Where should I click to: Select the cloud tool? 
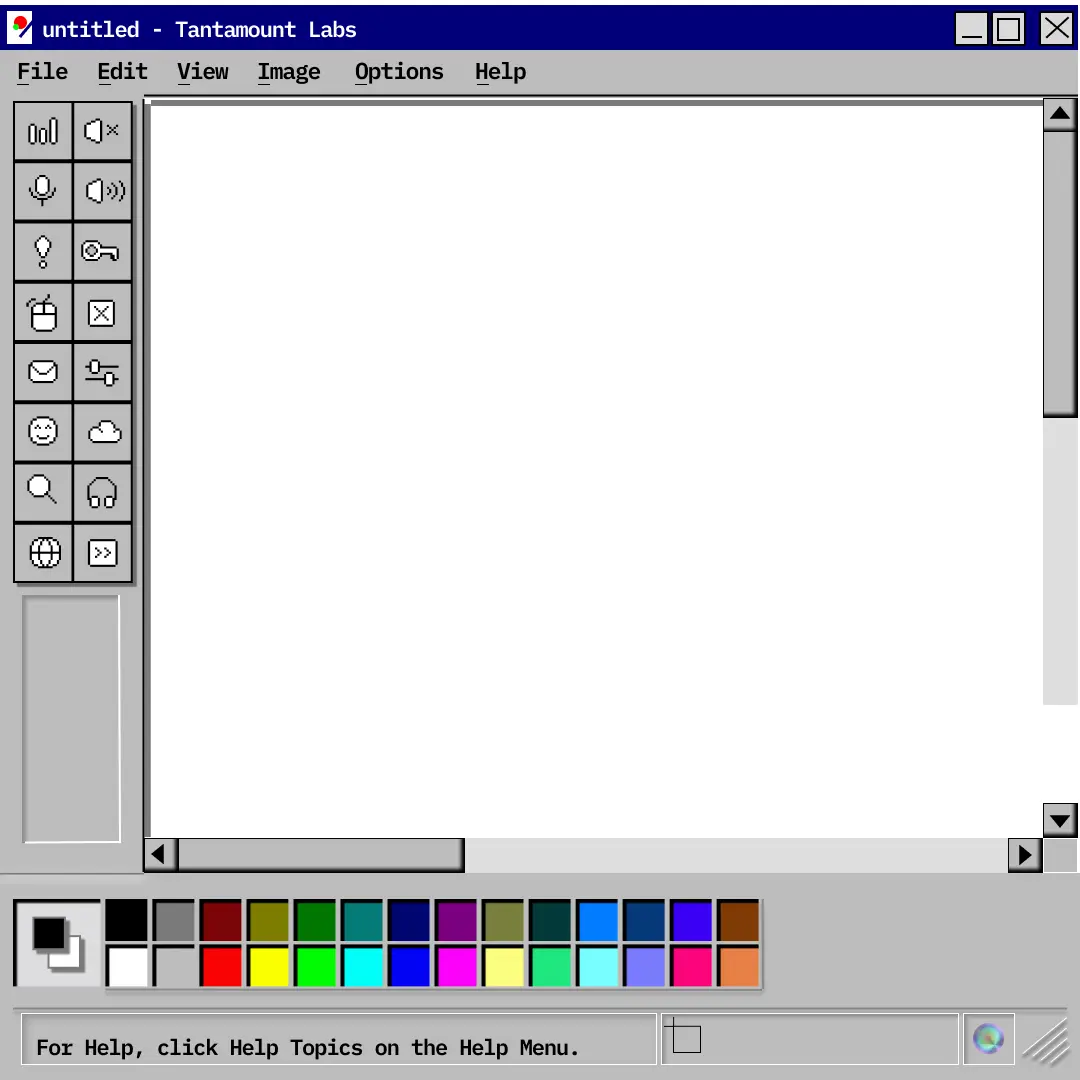click(x=102, y=432)
